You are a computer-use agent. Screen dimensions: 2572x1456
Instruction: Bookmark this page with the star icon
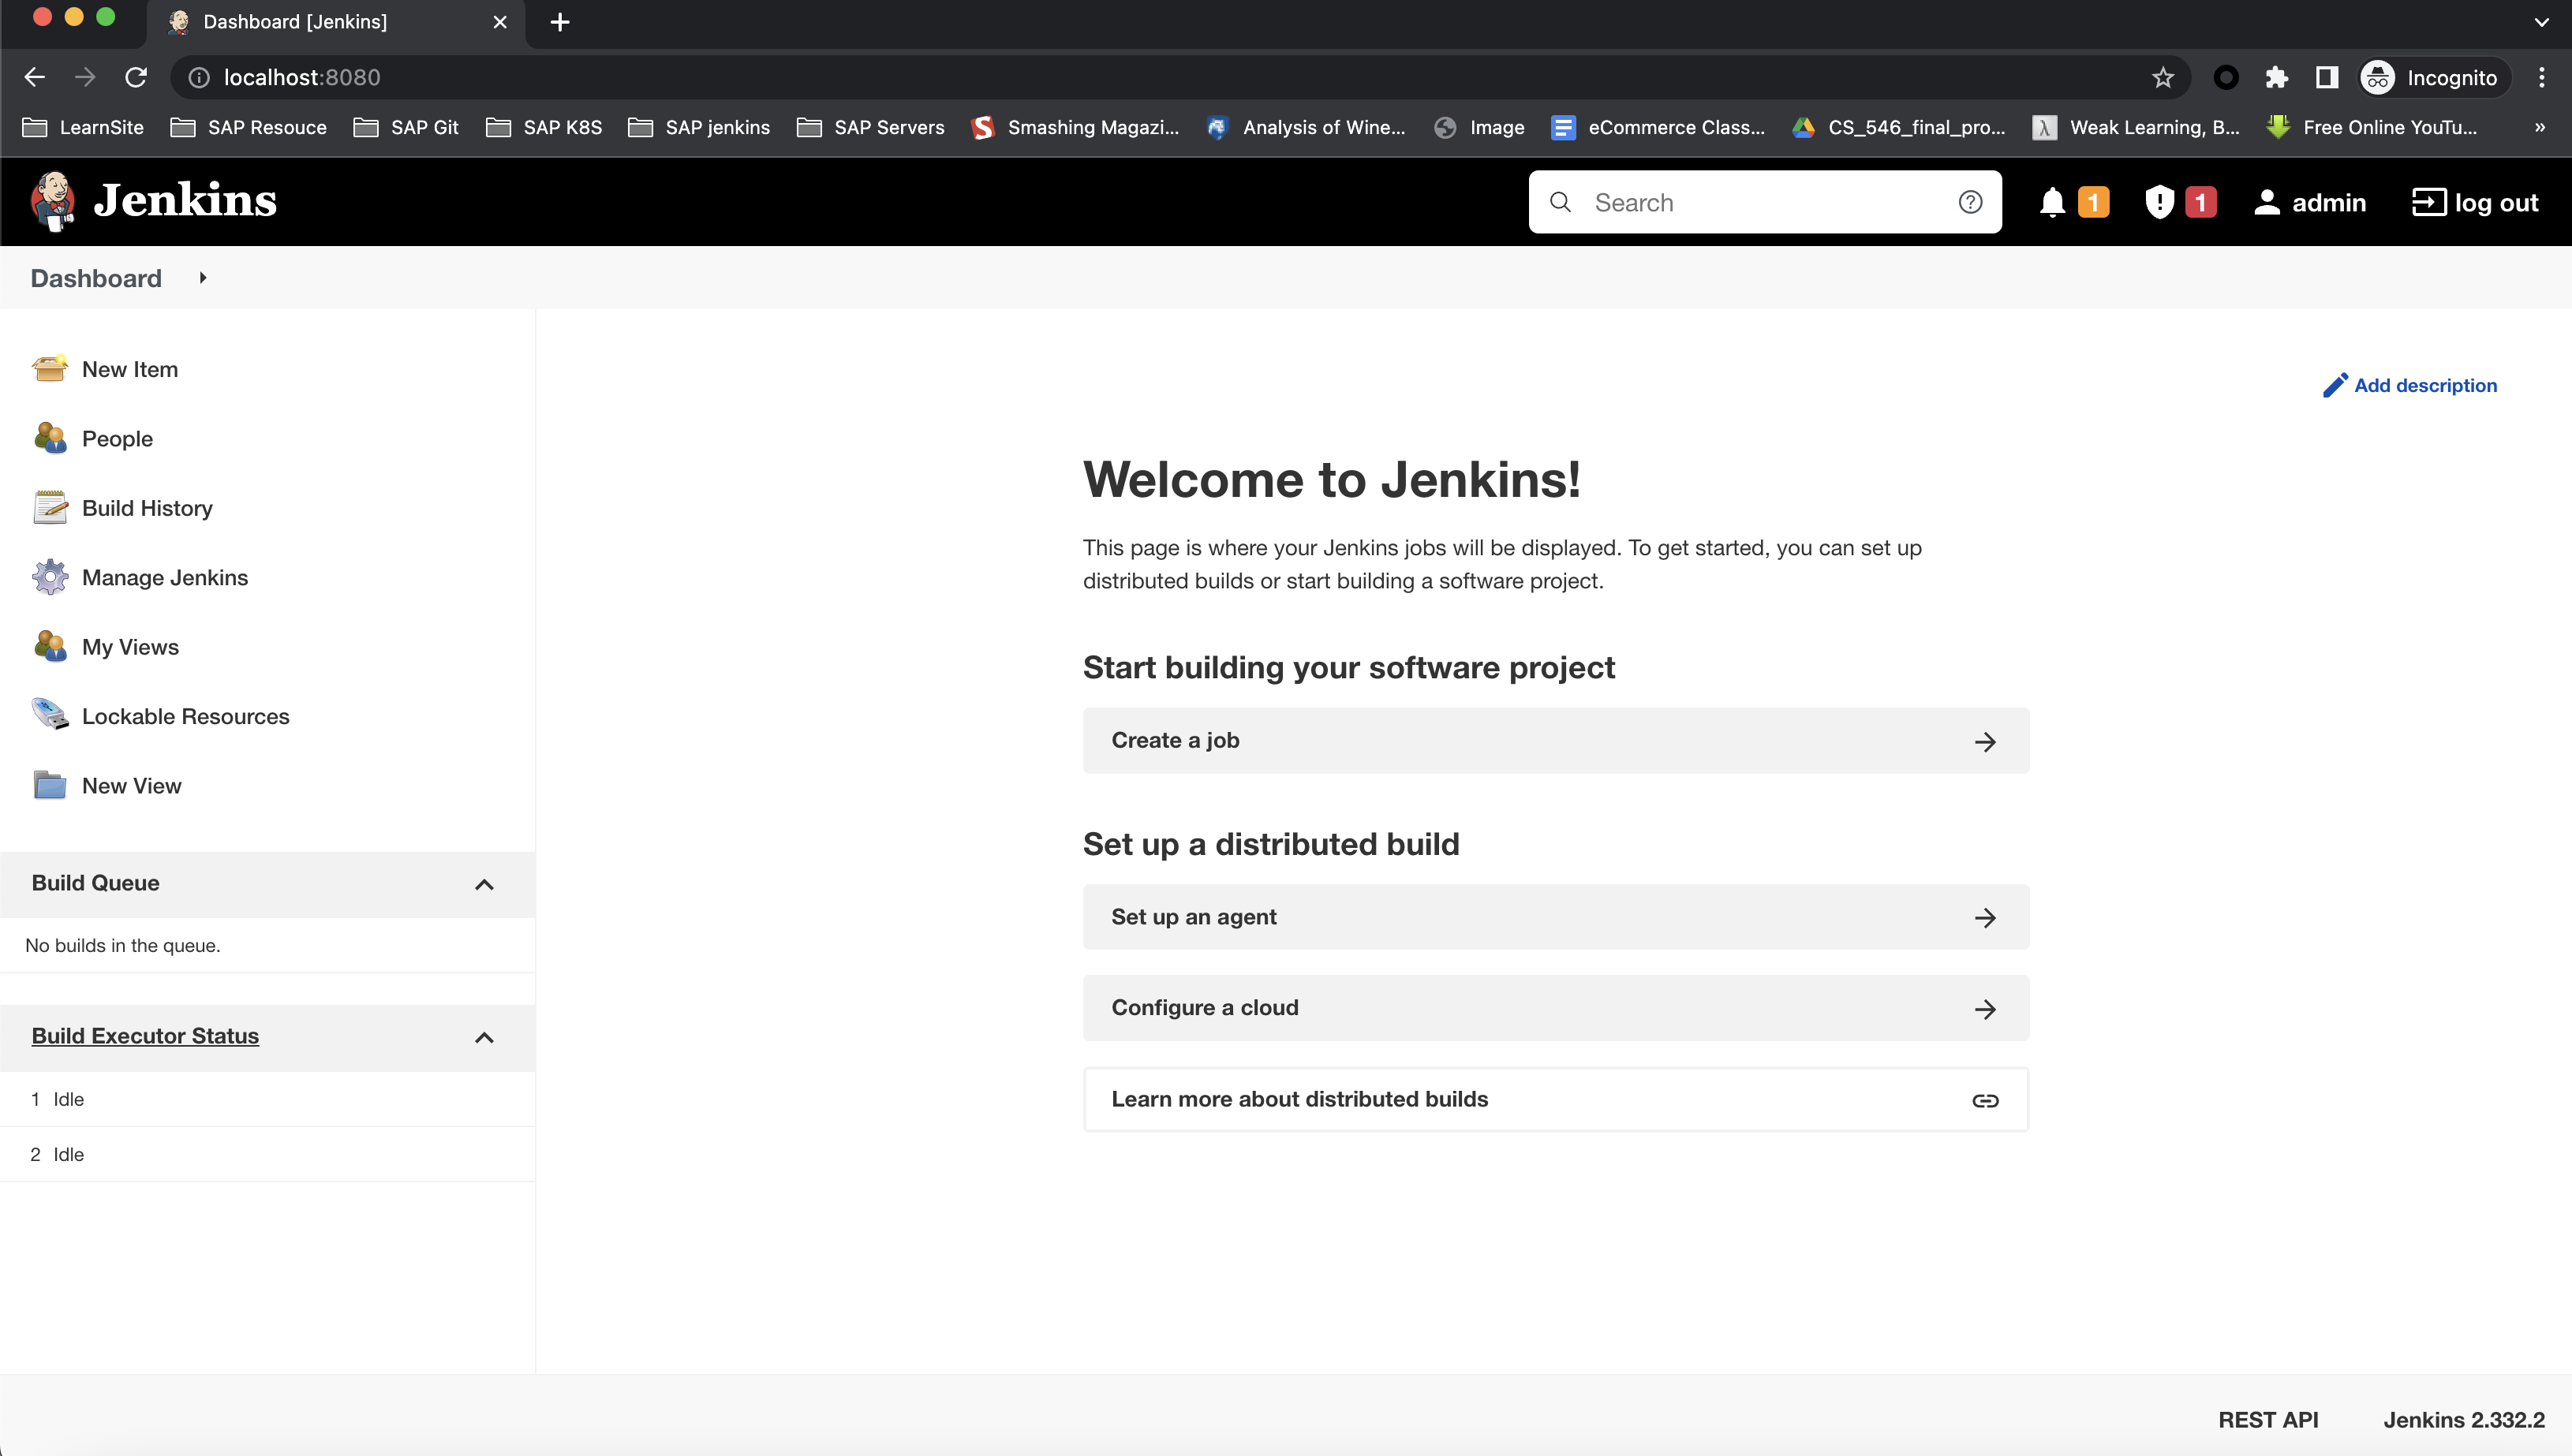2163,78
